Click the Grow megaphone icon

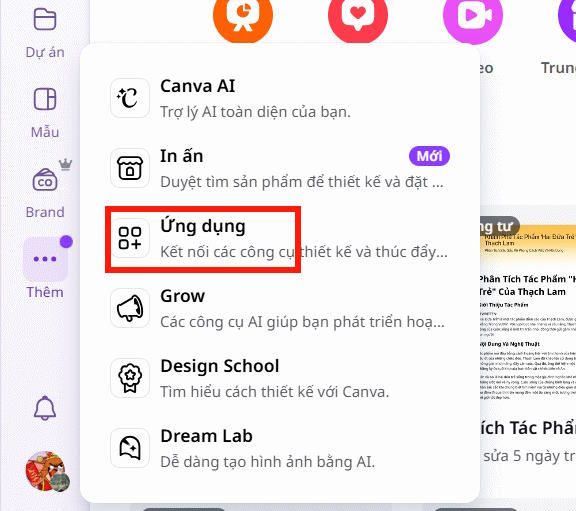coord(130,308)
